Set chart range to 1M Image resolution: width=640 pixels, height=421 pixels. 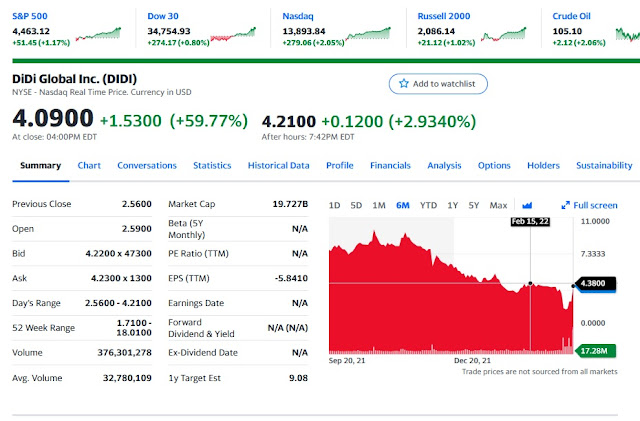[379, 205]
